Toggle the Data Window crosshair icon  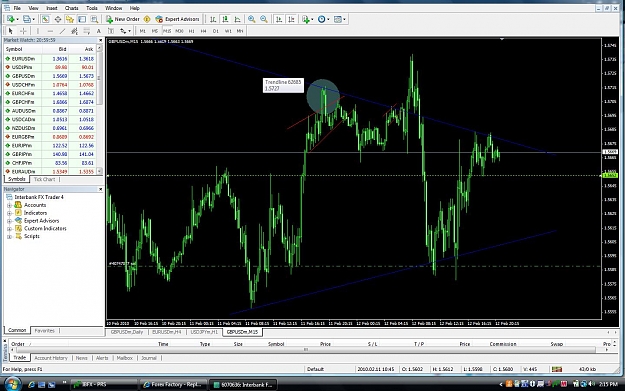[x=58, y=19]
